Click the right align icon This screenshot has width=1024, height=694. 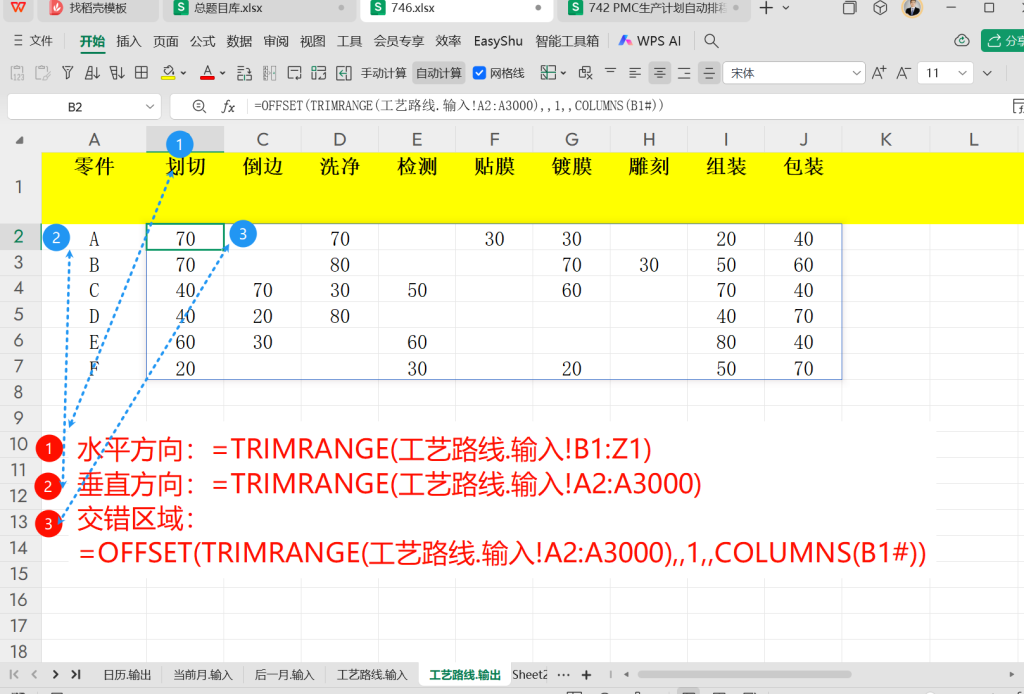tap(684, 73)
